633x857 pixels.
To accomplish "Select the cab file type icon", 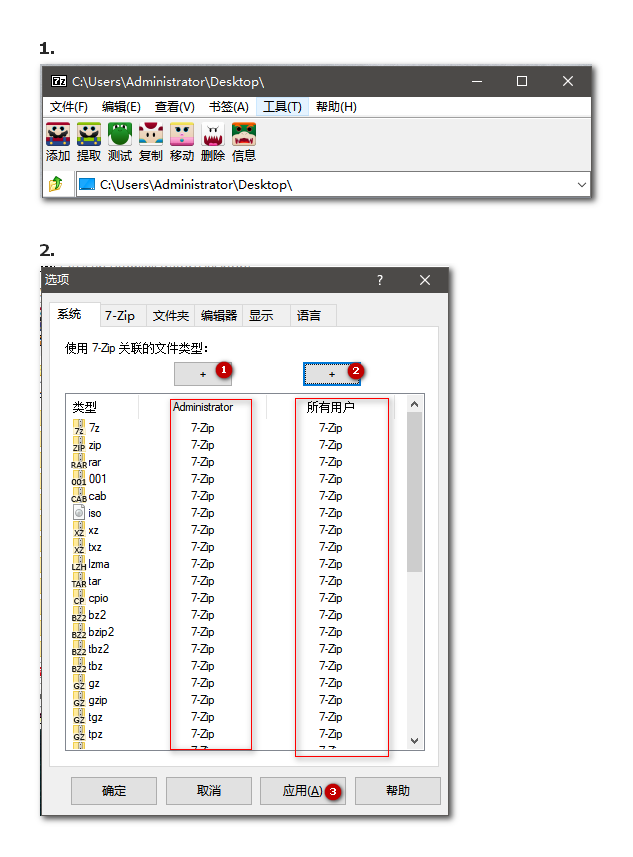I will coord(79,496).
